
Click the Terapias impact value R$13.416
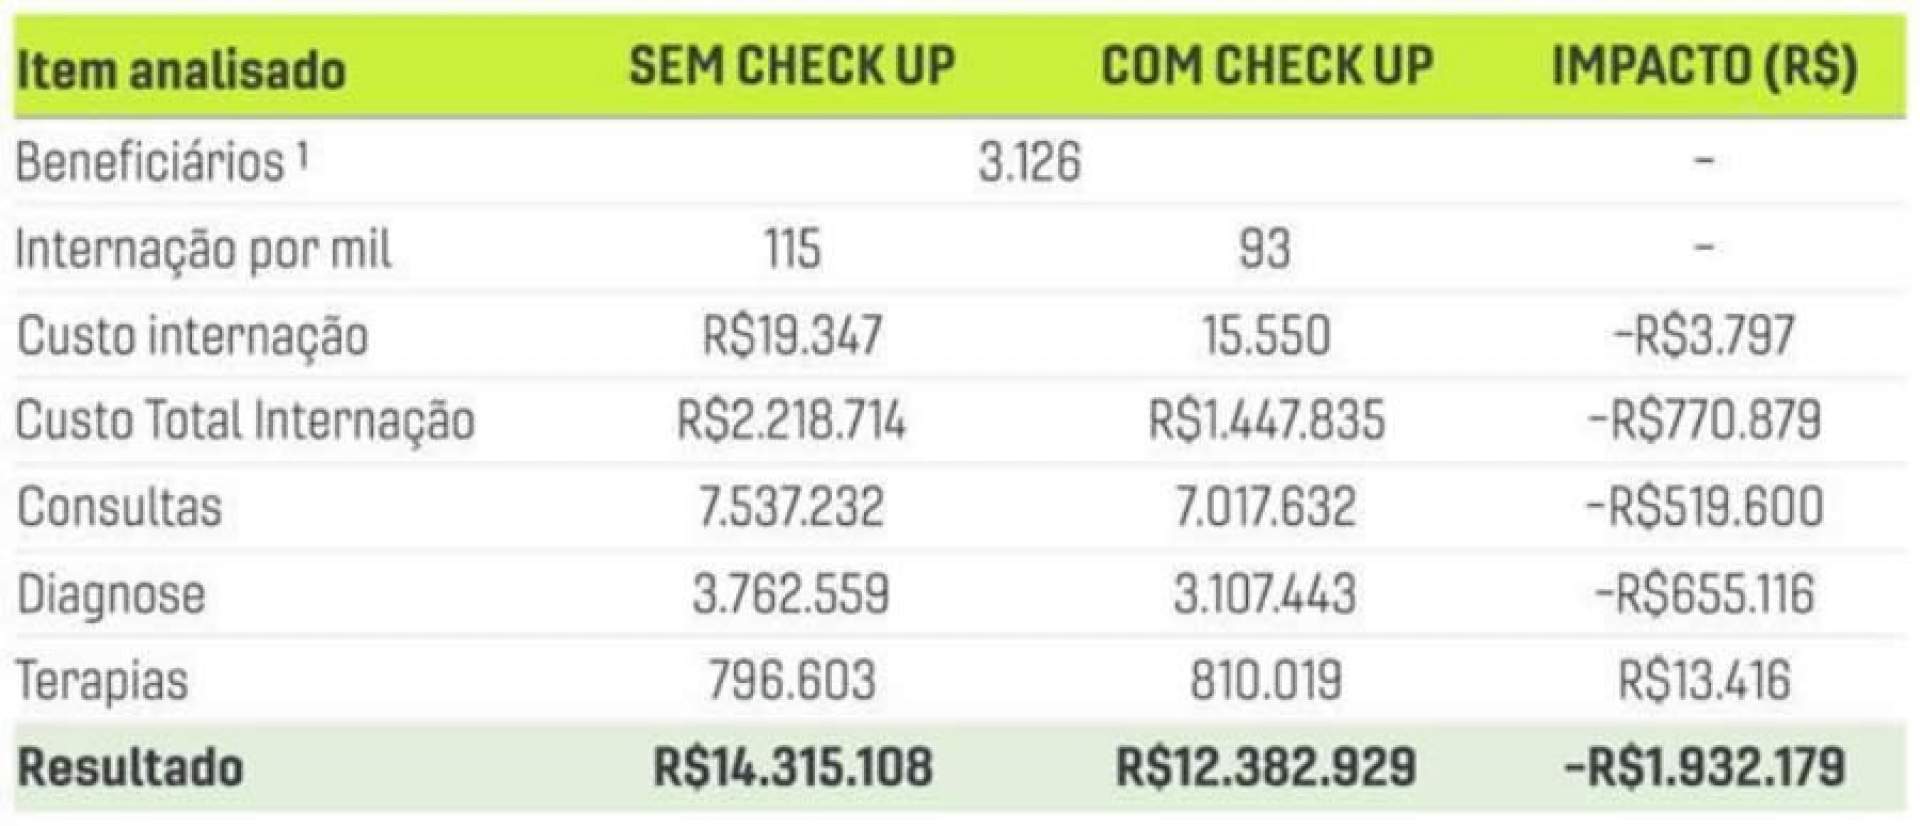click(x=1704, y=681)
